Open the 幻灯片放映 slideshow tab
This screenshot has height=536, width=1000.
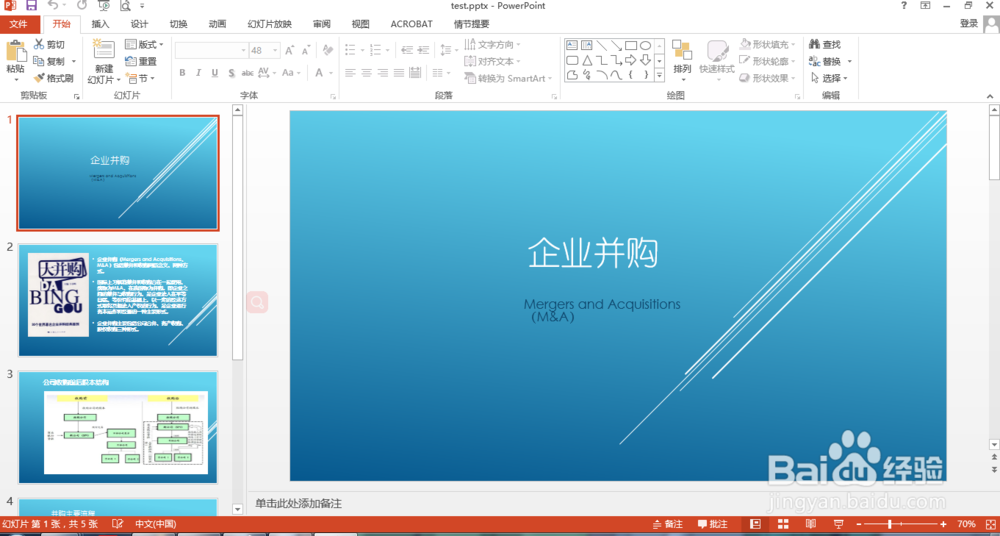click(270, 24)
